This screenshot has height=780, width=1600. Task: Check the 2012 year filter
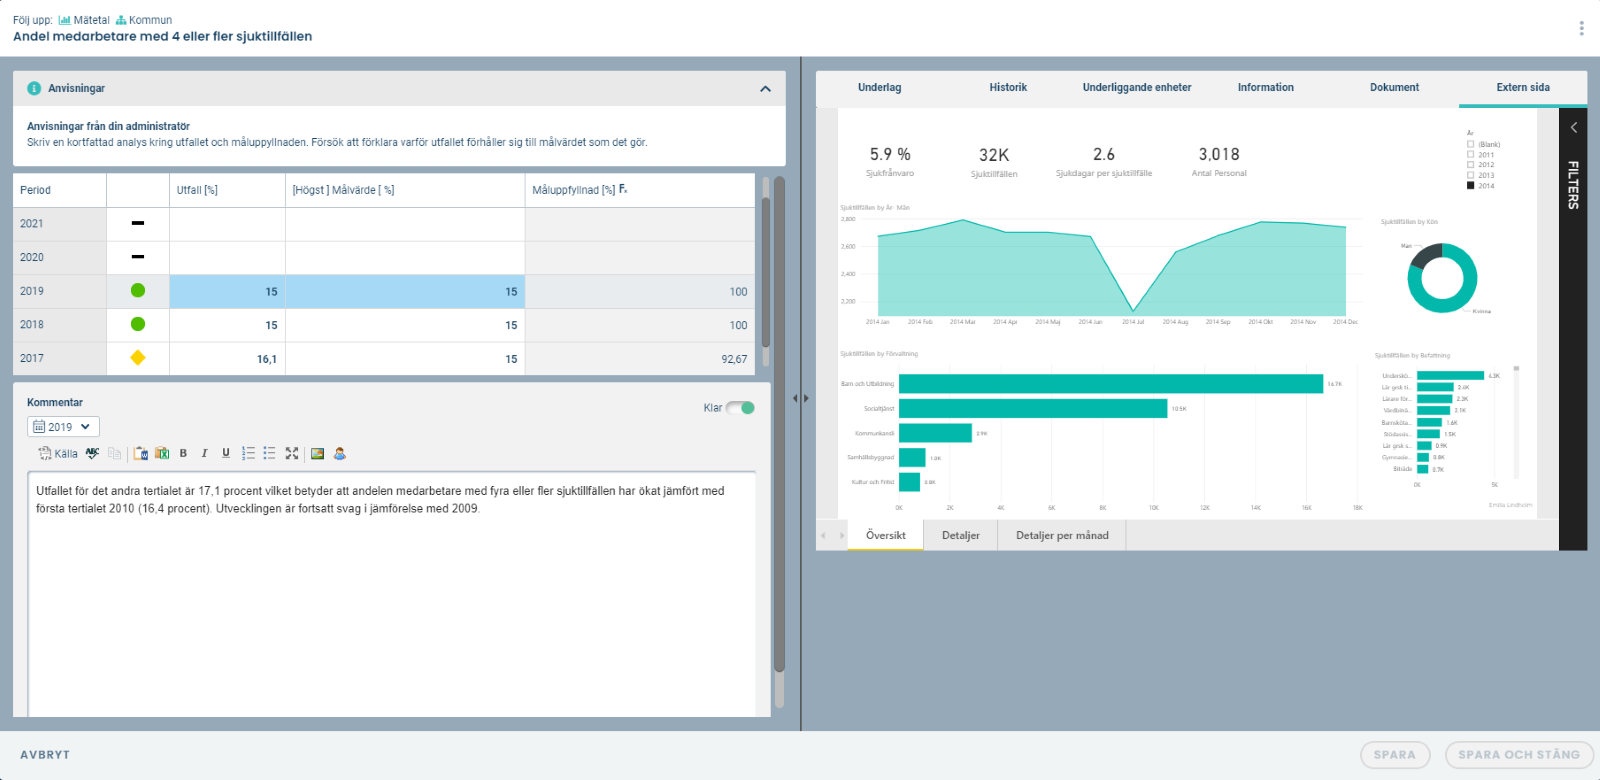point(1470,165)
